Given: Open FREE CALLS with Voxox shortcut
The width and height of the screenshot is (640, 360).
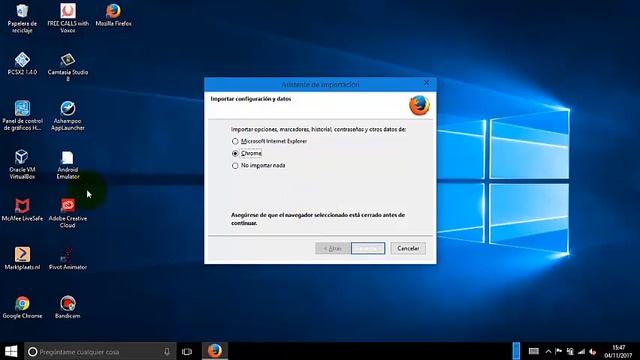Looking at the screenshot, I should 68,18.
